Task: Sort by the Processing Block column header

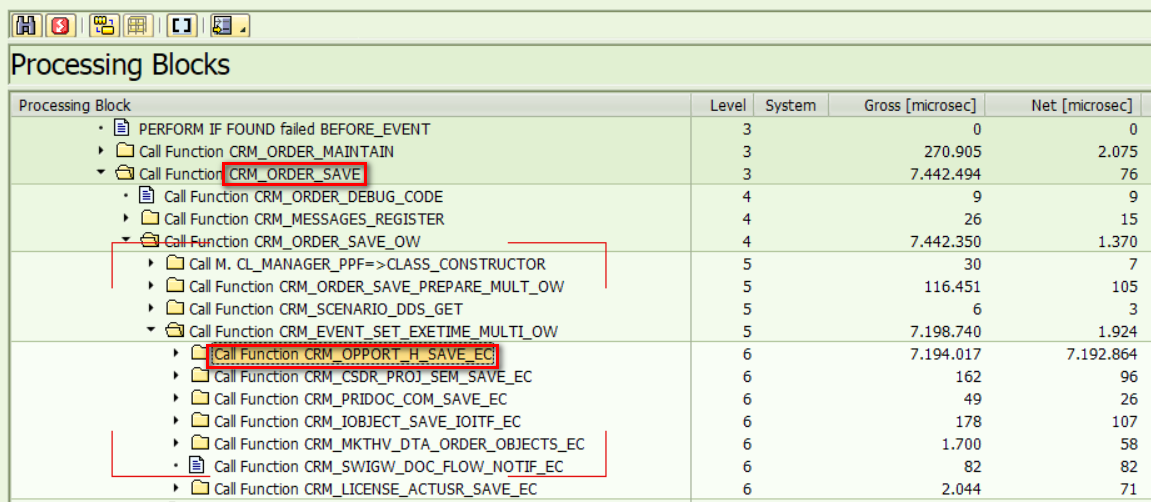Action: click(351, 105)
